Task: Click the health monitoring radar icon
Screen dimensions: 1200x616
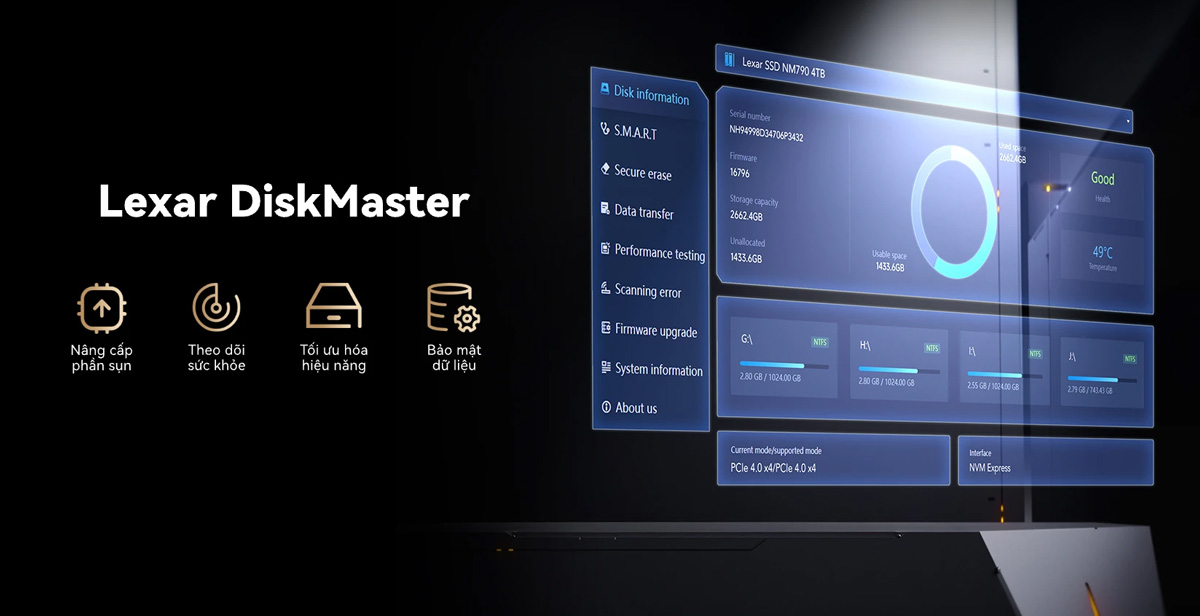Action: click(x=216, y=308)
